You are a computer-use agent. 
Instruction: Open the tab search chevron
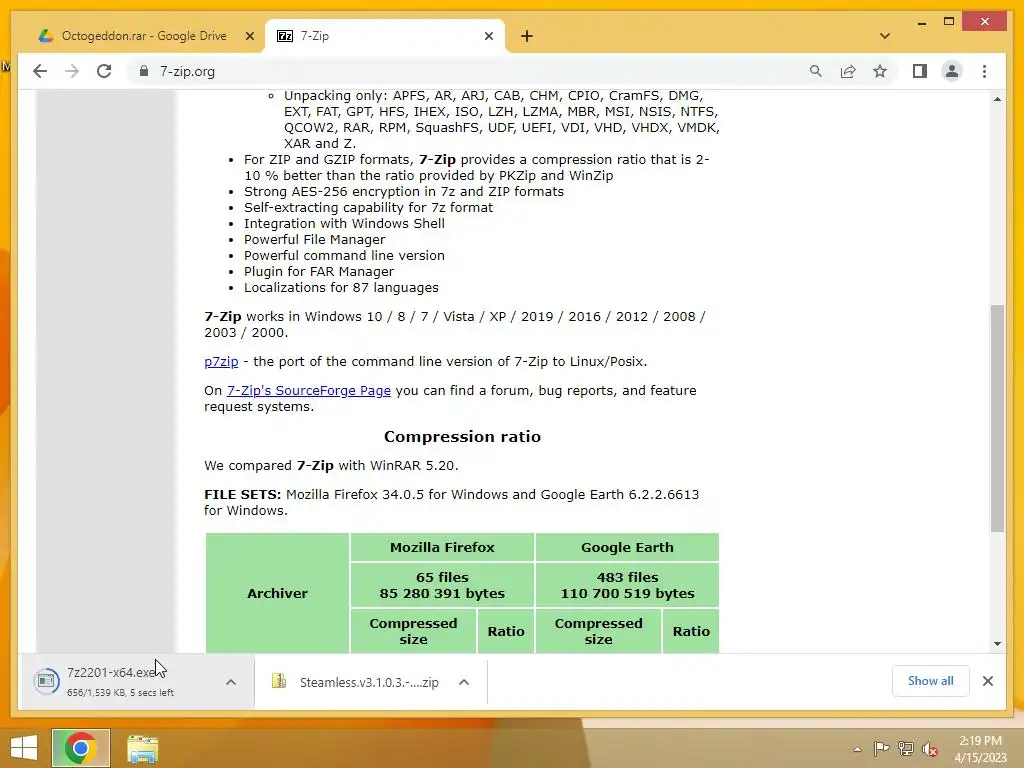click(885, 36)
